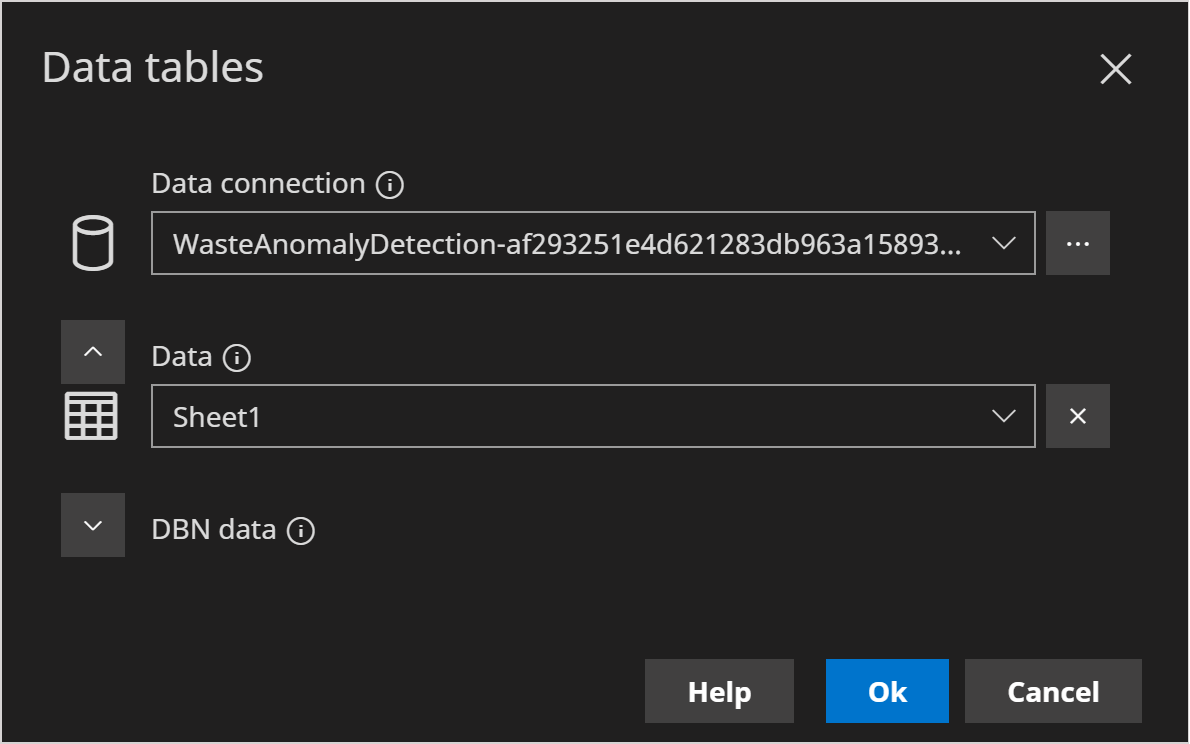Click the chevron on the connection dropdown
Viewport: 1190px width, 744px height.
(x=1003, y=242)
